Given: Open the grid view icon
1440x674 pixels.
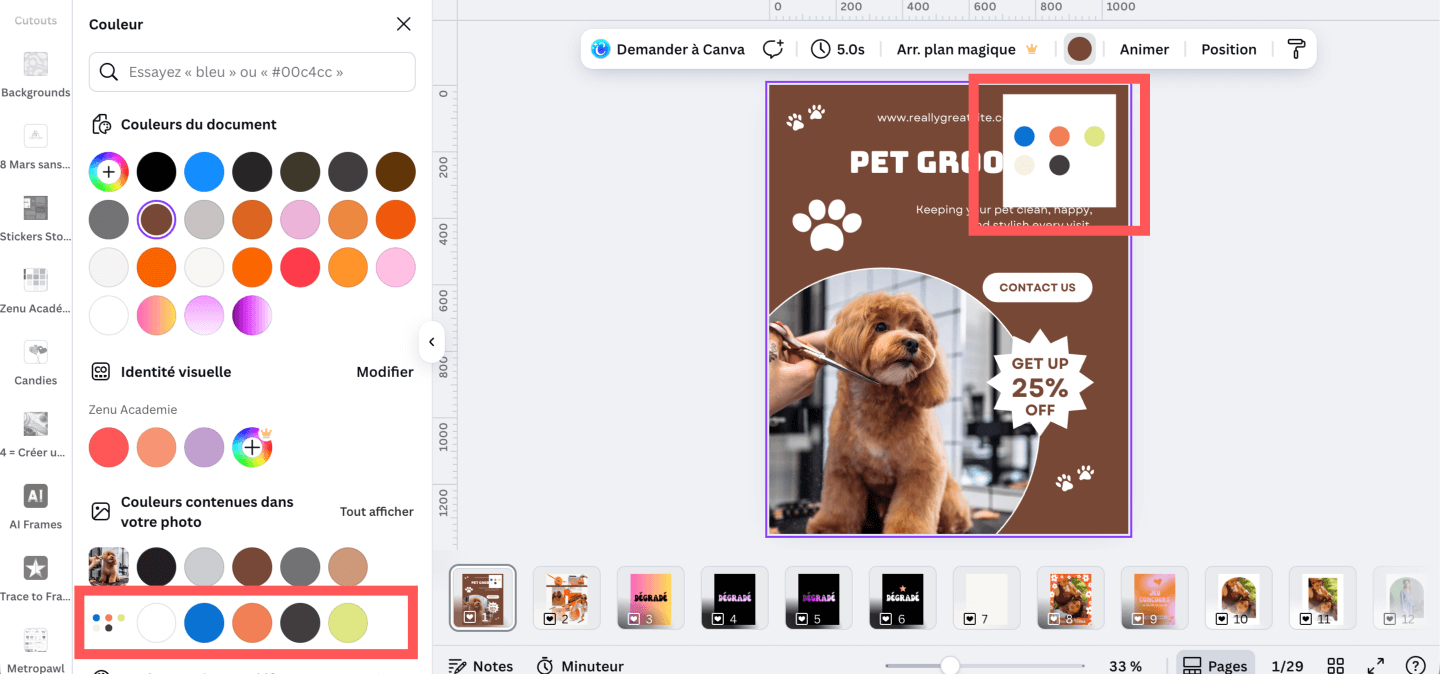Looking at the screenshot, I should (x=1335, y=666).
